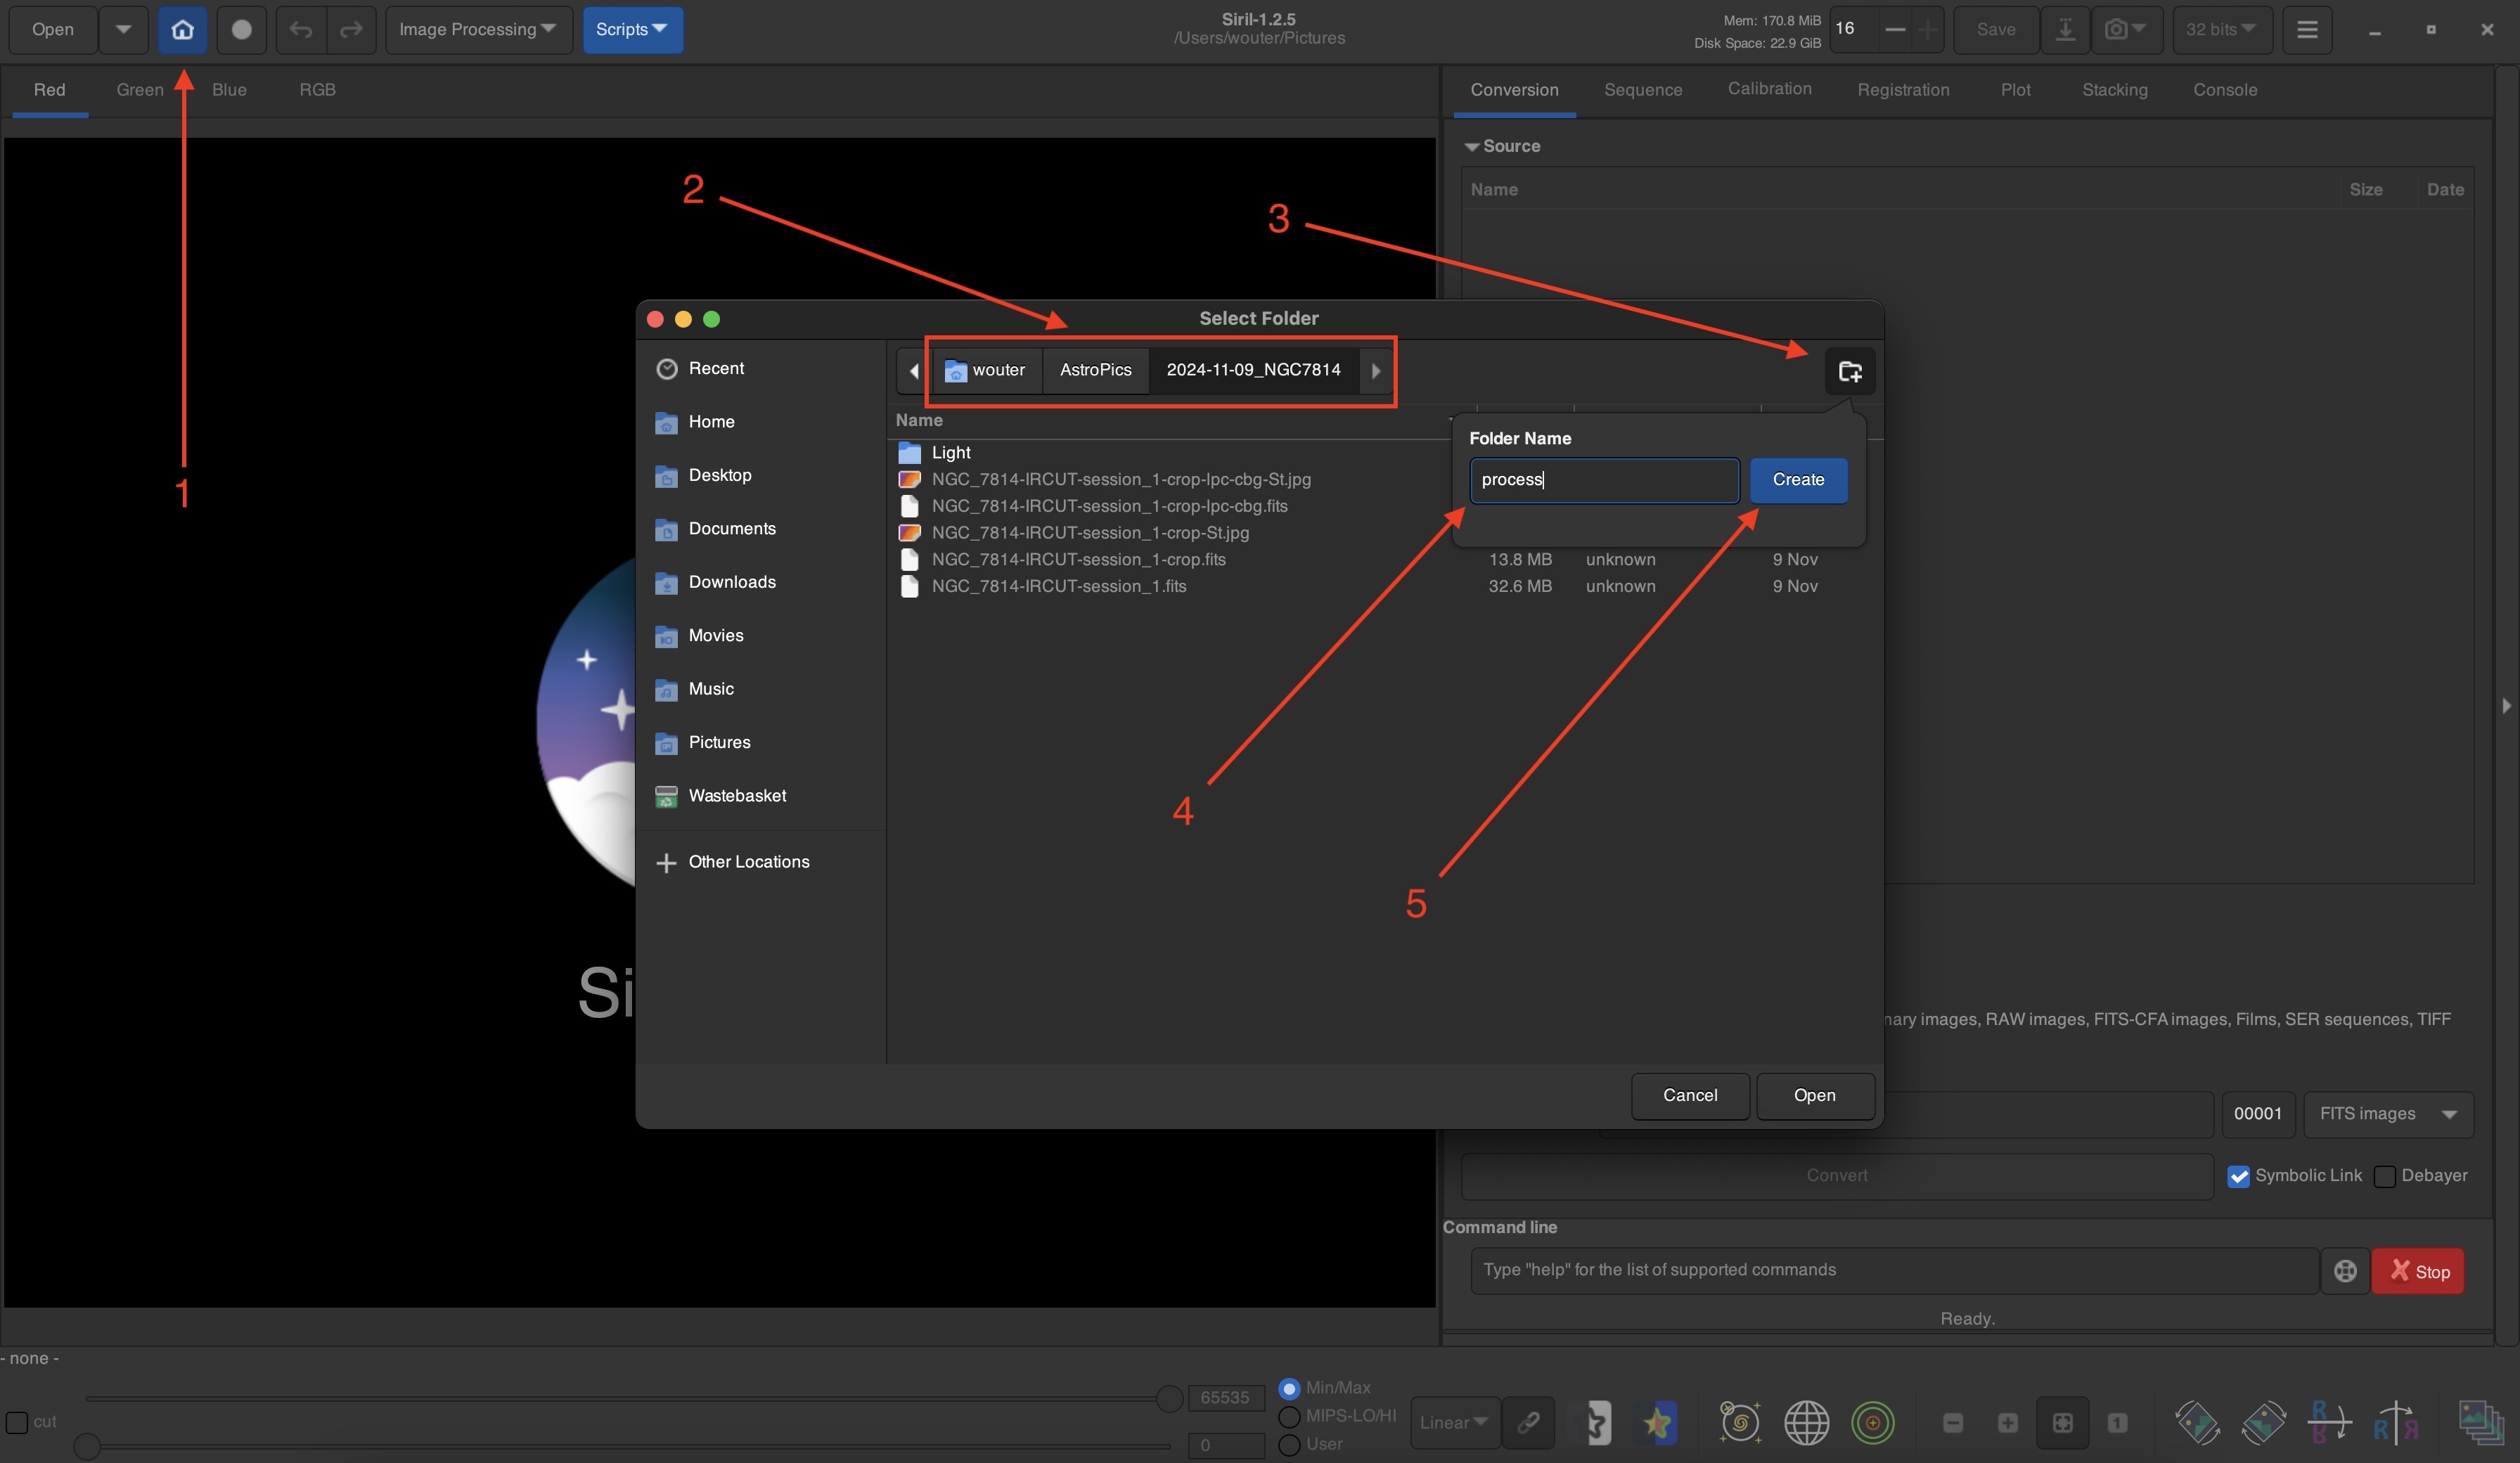Switch to the Stacking tab
Image resolution: width=2520 pixels, height=1463 pixels.
click(2114, 90)
